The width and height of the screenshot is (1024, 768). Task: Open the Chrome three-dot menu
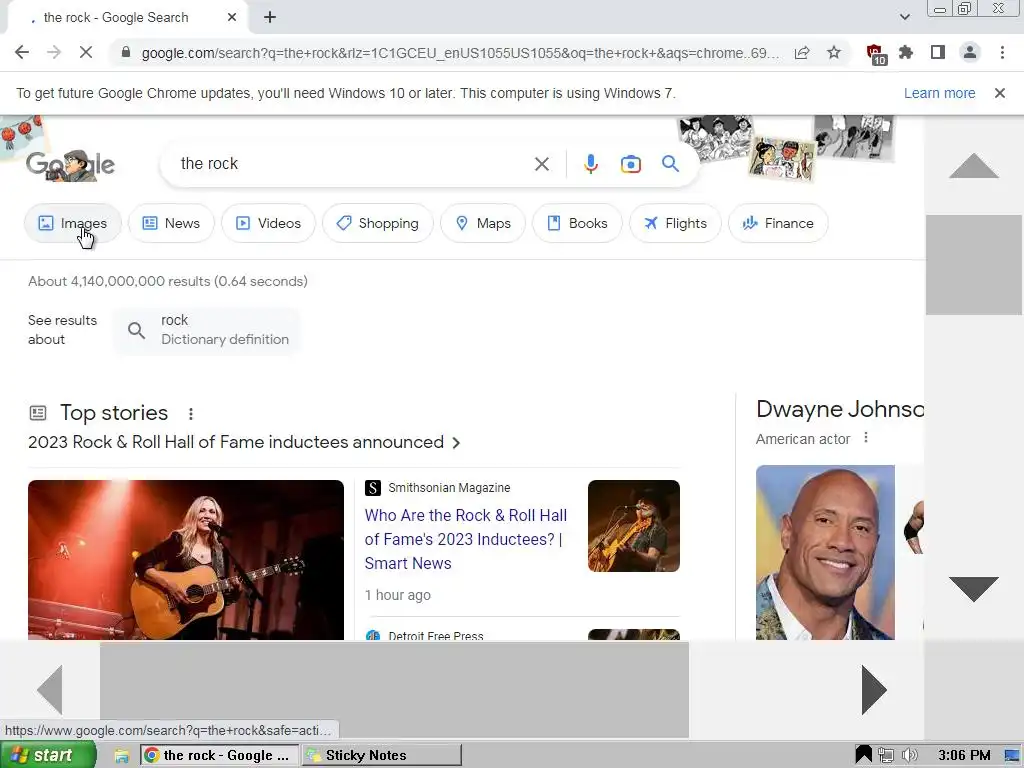tap(1002, 52)
